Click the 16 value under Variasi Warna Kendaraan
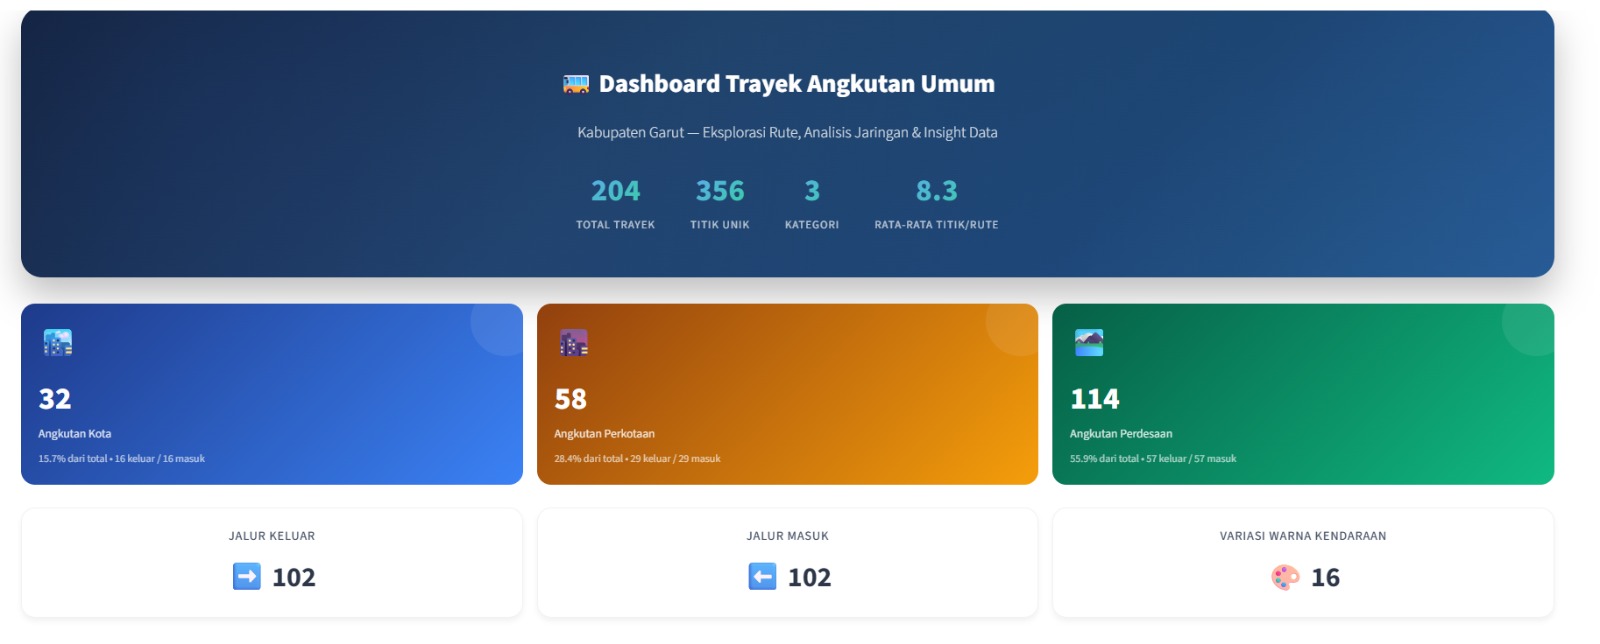1600x644 pixels. point(1326,578)
